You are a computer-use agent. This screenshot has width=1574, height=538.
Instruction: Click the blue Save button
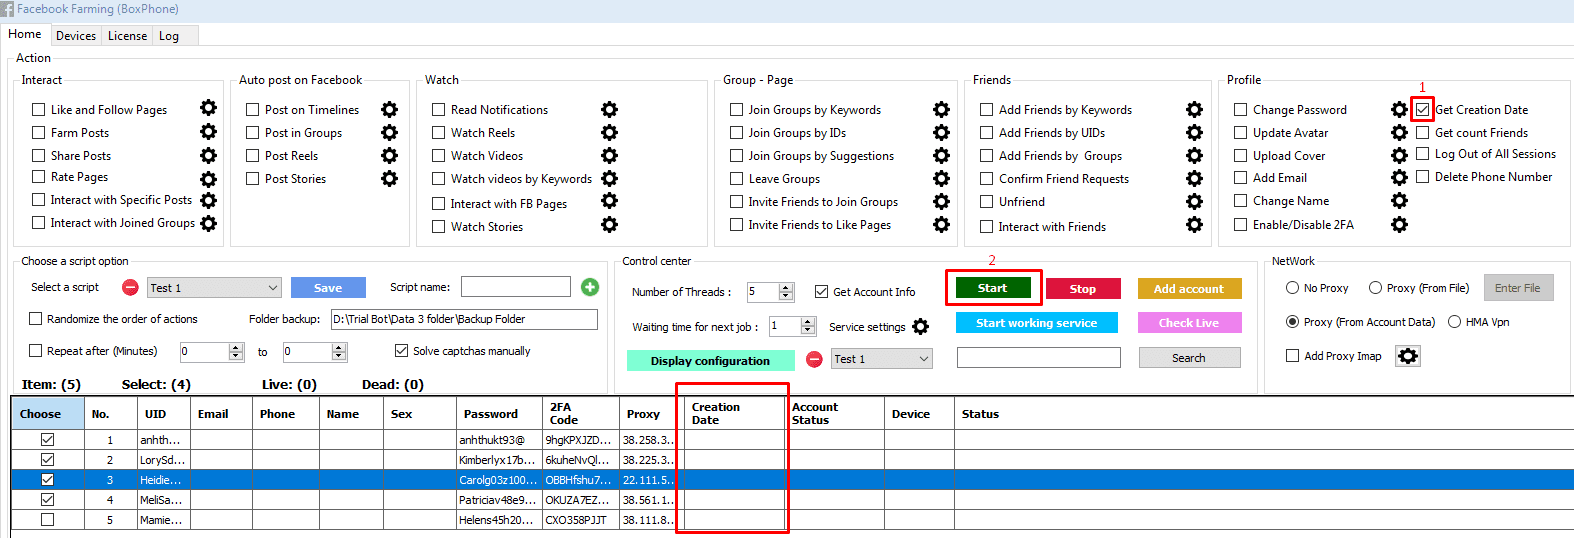pos(328,288)
